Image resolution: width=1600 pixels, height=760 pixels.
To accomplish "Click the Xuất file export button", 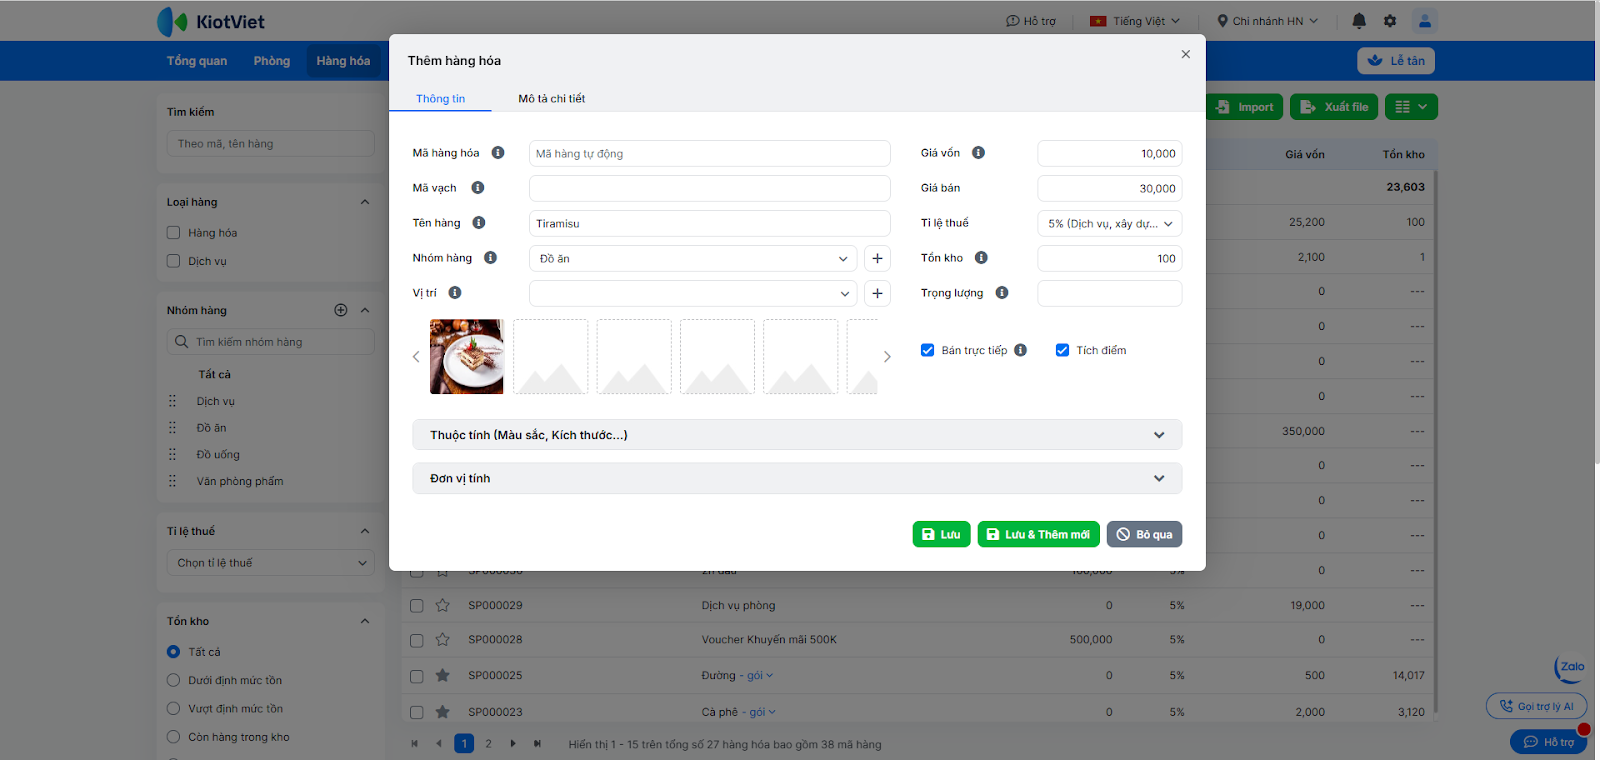I will (1334, 107).
